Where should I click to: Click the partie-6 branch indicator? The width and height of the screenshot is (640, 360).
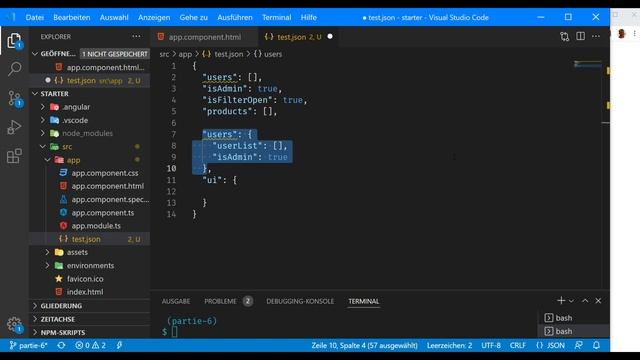(x=29, y=345)
